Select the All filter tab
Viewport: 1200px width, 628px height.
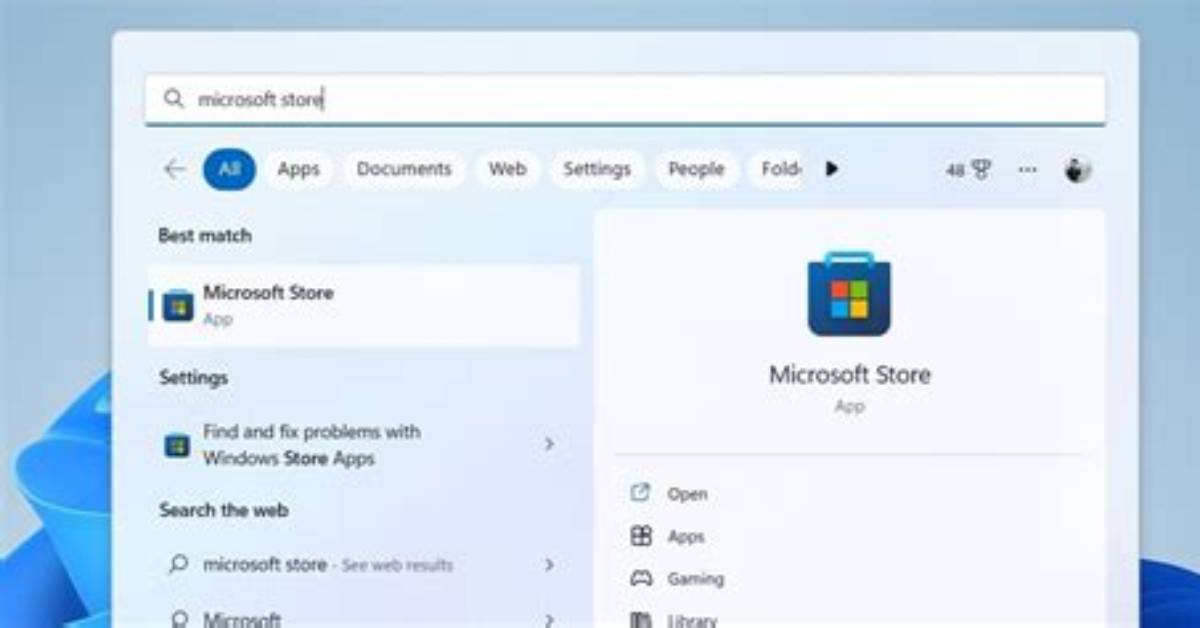click(x=229, y=169)
